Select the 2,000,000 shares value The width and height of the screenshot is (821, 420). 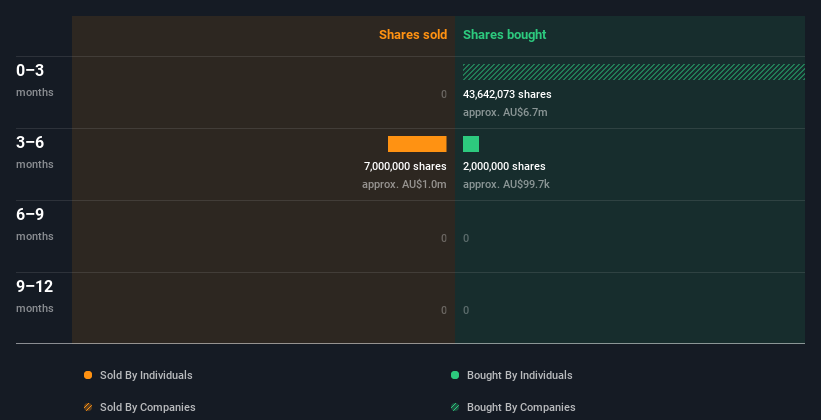point(504,166)
